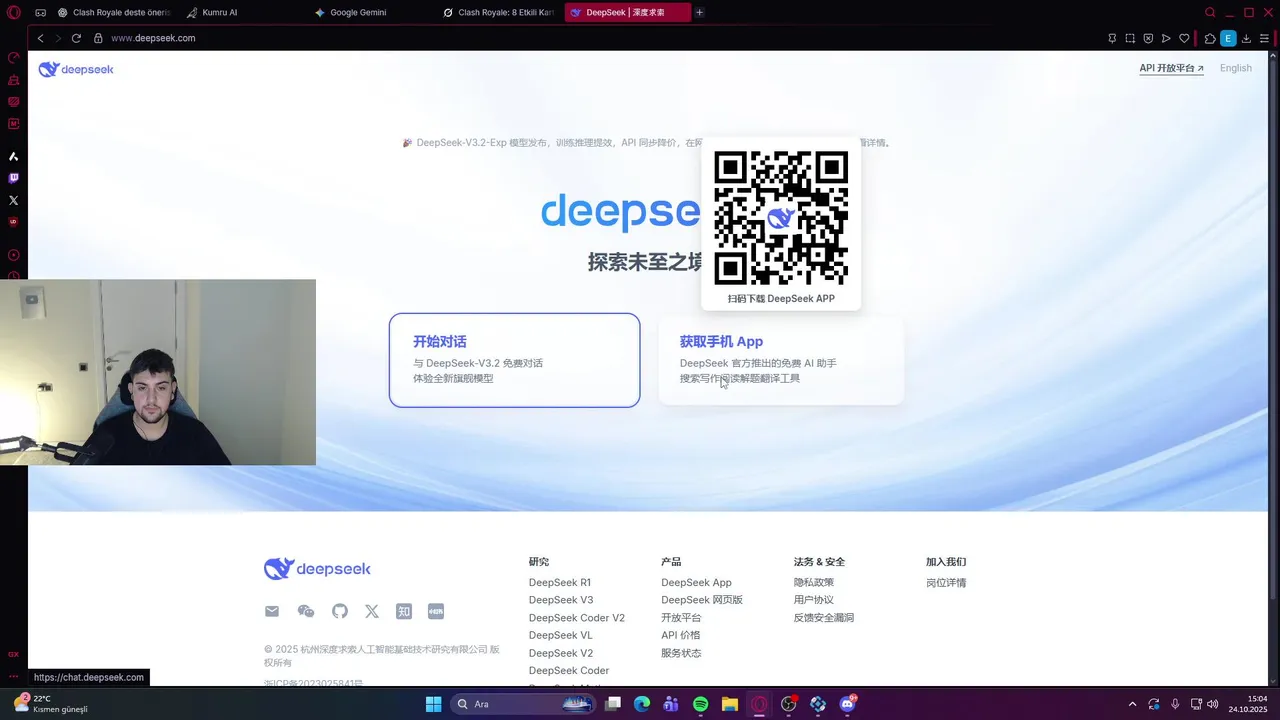The image size is (1280, 720).
Task: Open the 服务状态 link
Action: [681, 653]
